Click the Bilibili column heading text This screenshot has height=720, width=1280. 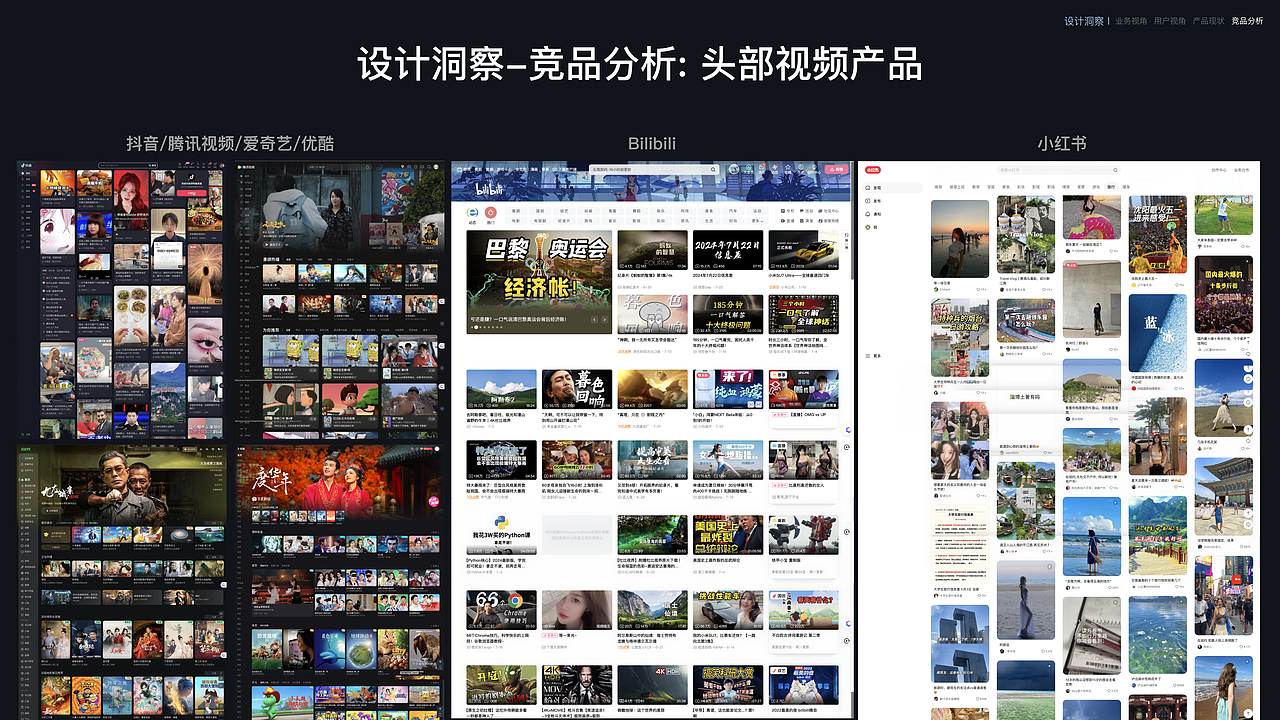coord(652,144)
